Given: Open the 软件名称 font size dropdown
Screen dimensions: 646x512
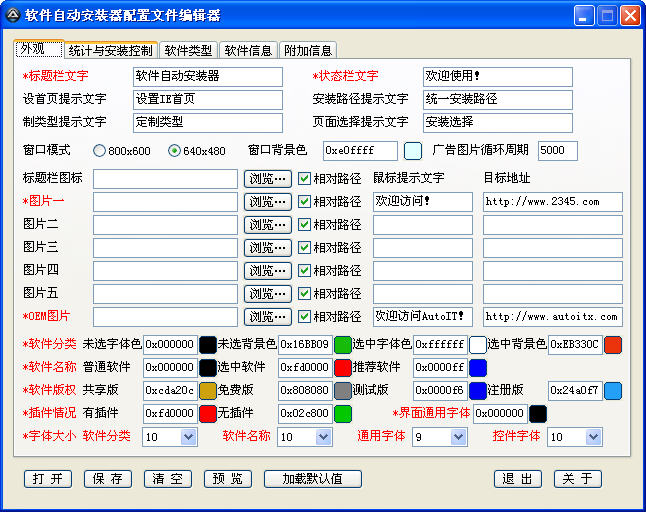Looking at the screenshot, I should tap(323, 437).
